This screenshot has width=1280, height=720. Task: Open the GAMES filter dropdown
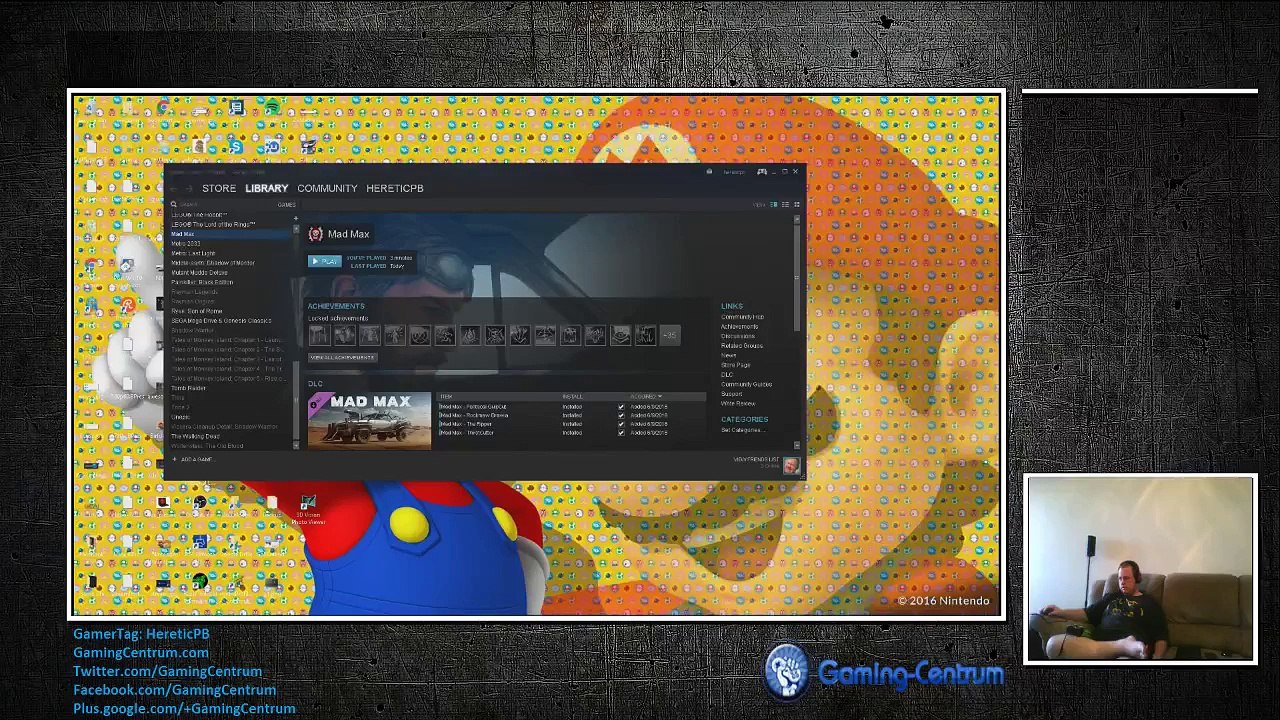coord(286,205)
